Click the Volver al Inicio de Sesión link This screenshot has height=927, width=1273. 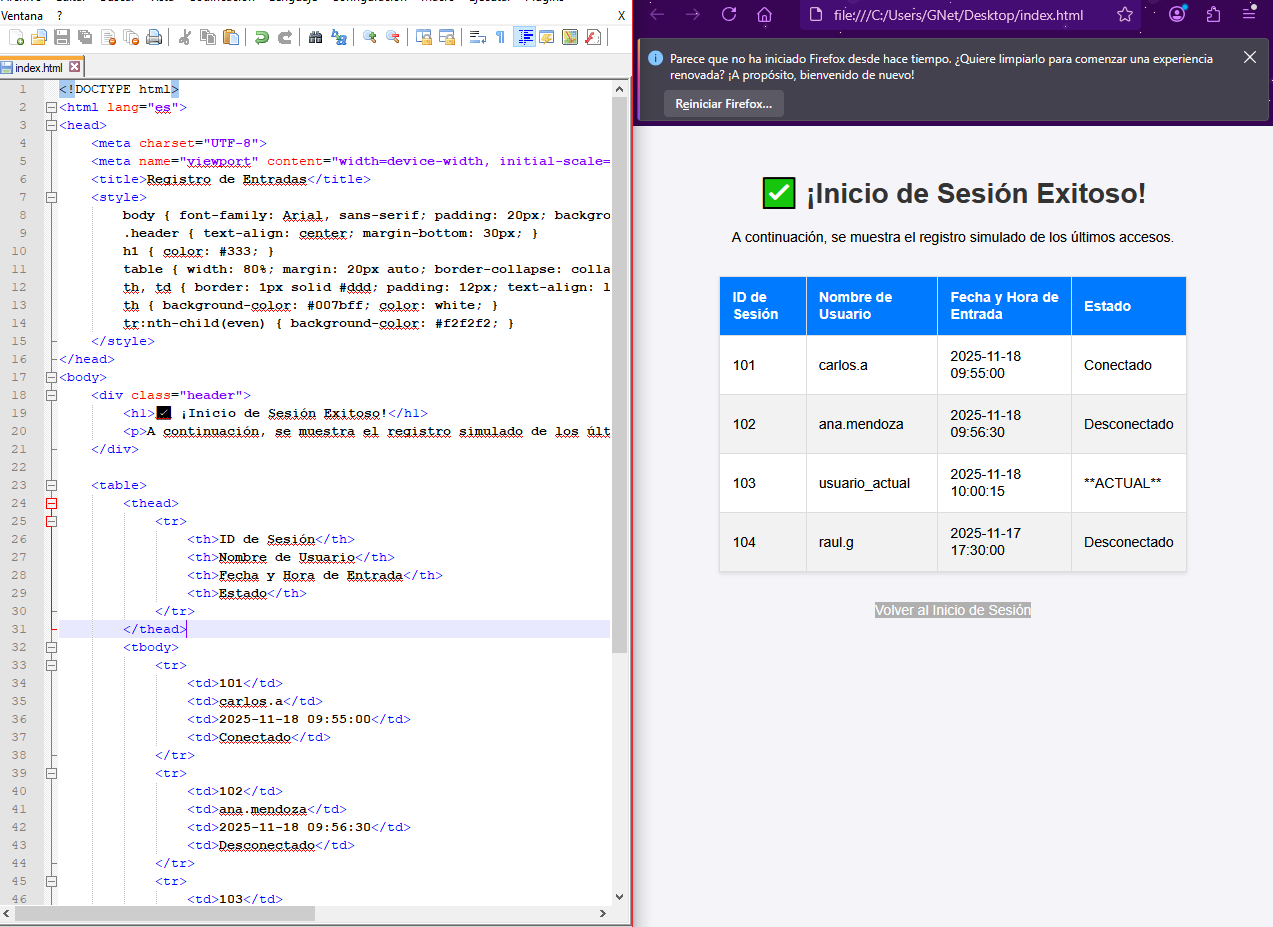click(952, 610)
